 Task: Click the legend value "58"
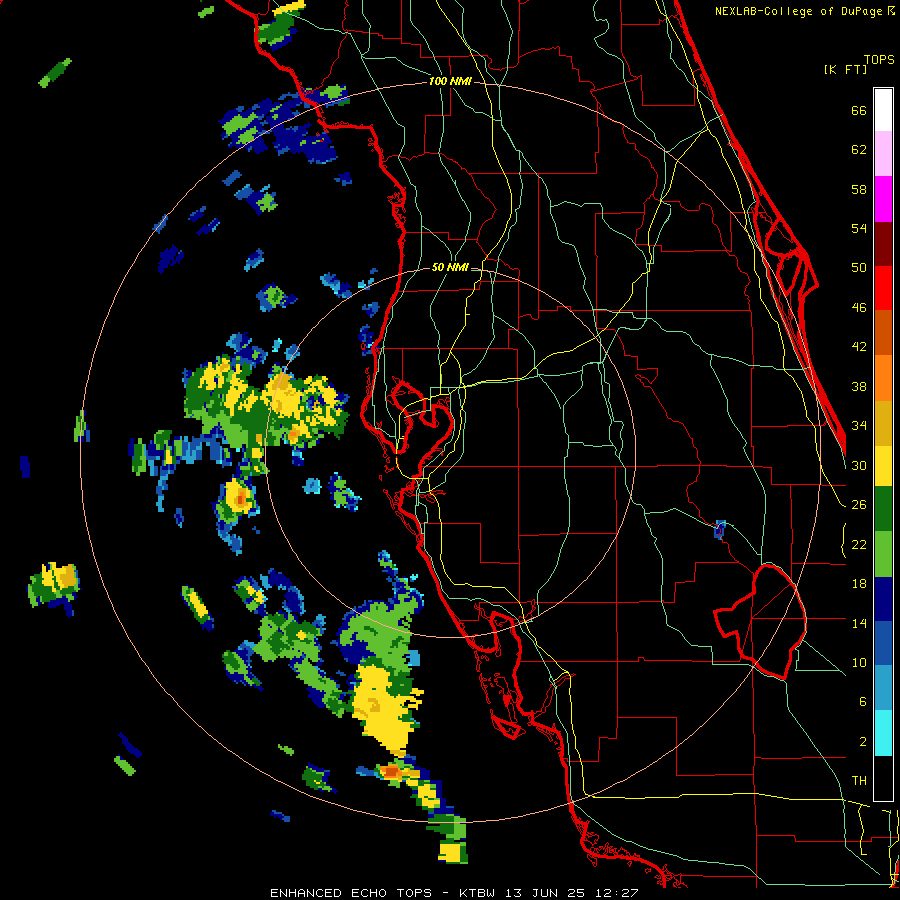(859, 189)
